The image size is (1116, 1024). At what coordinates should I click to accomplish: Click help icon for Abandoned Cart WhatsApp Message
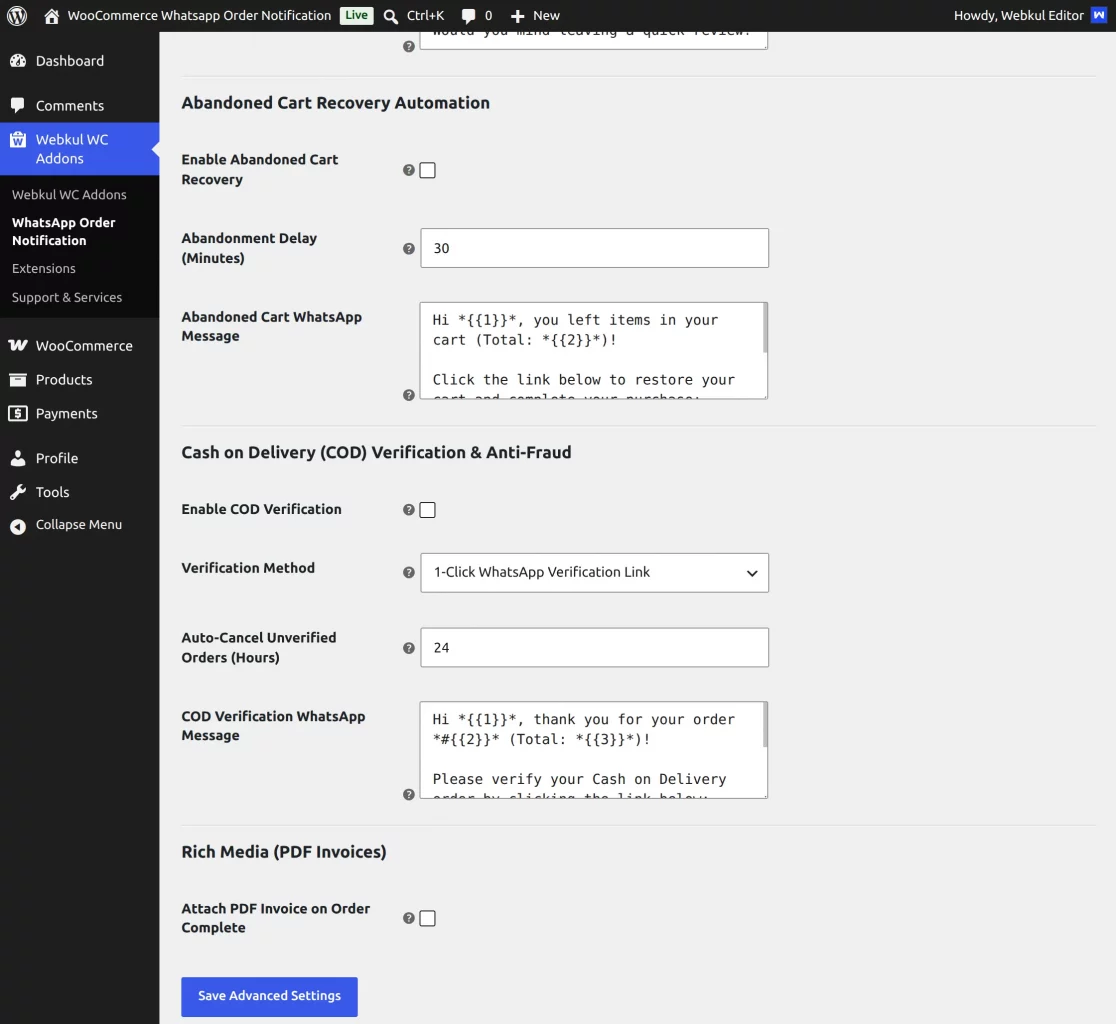pos(409,395)
